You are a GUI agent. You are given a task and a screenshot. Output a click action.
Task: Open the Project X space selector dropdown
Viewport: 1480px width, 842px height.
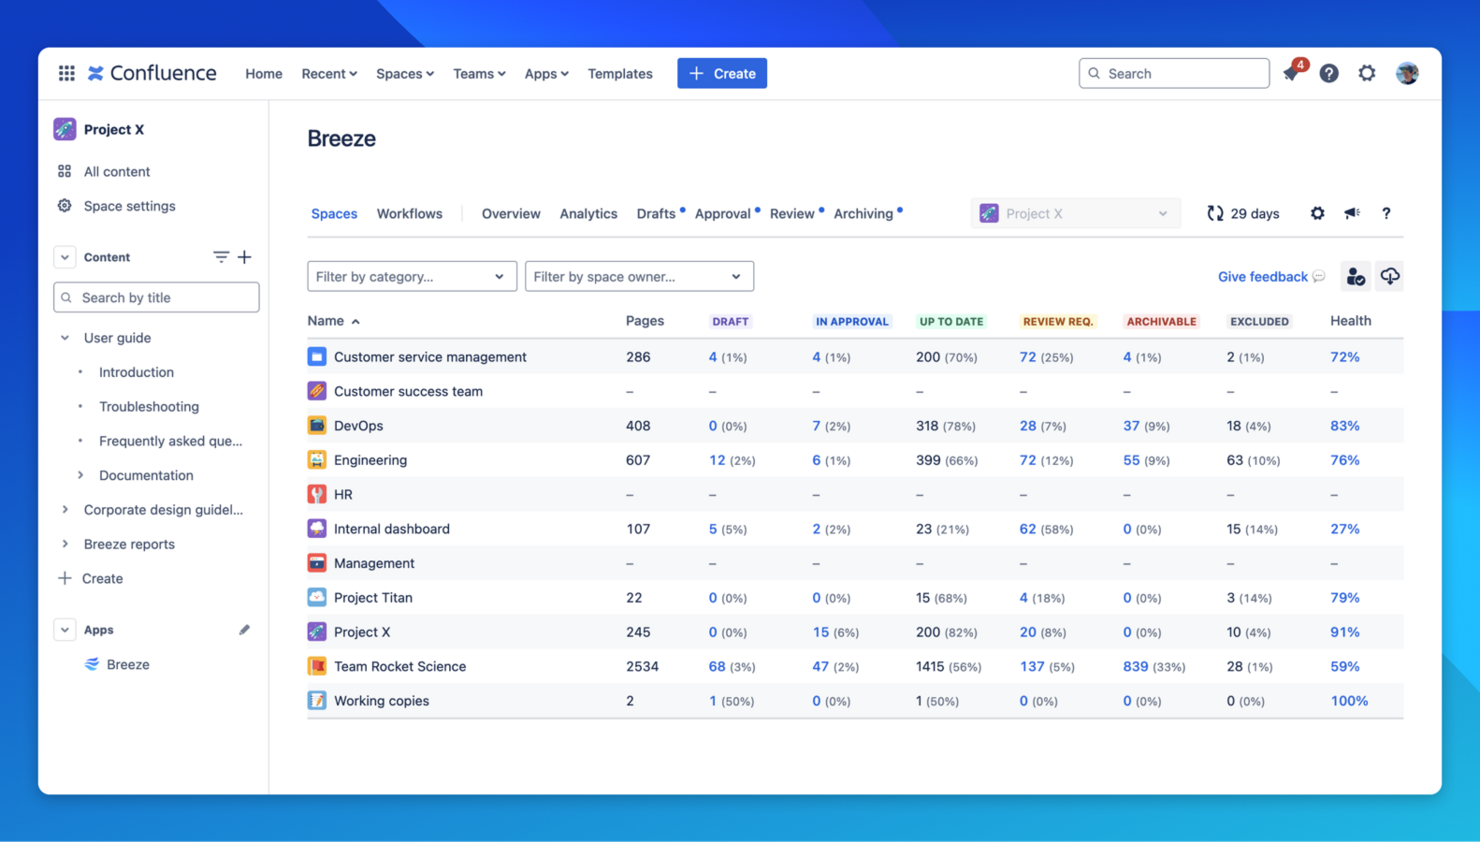click(x=1075, y=213)
